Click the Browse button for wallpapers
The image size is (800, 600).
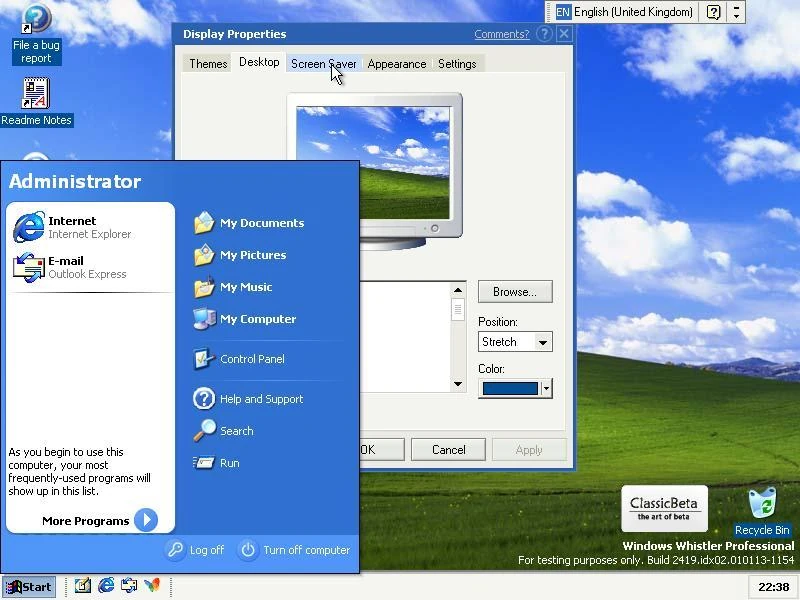click(x=515, y=291)
